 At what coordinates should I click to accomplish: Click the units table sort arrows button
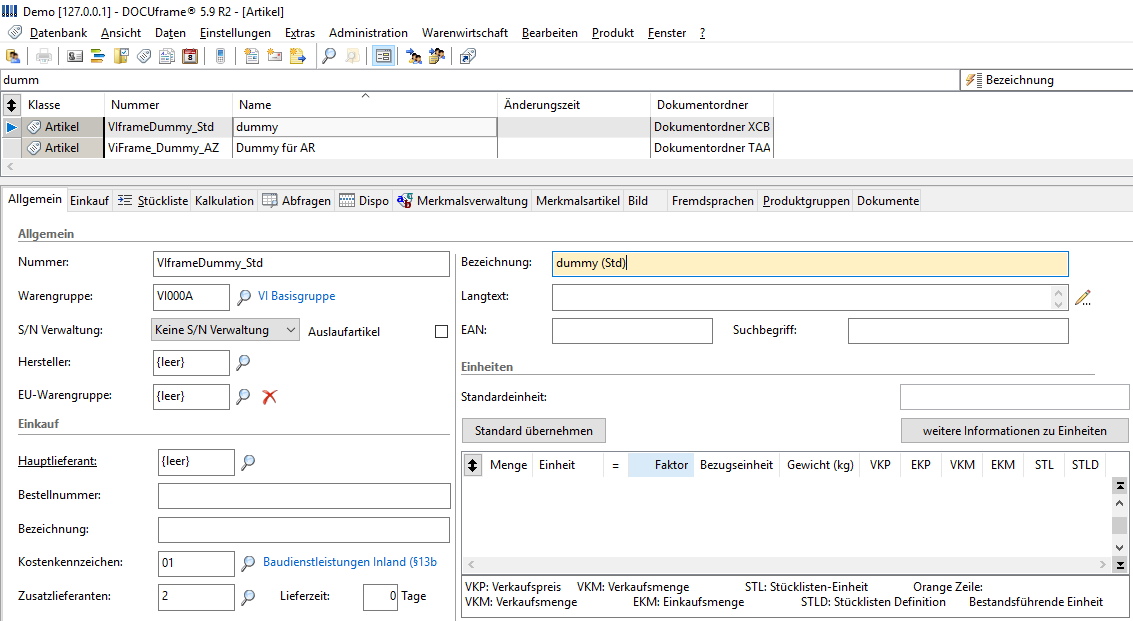[473, 465]
